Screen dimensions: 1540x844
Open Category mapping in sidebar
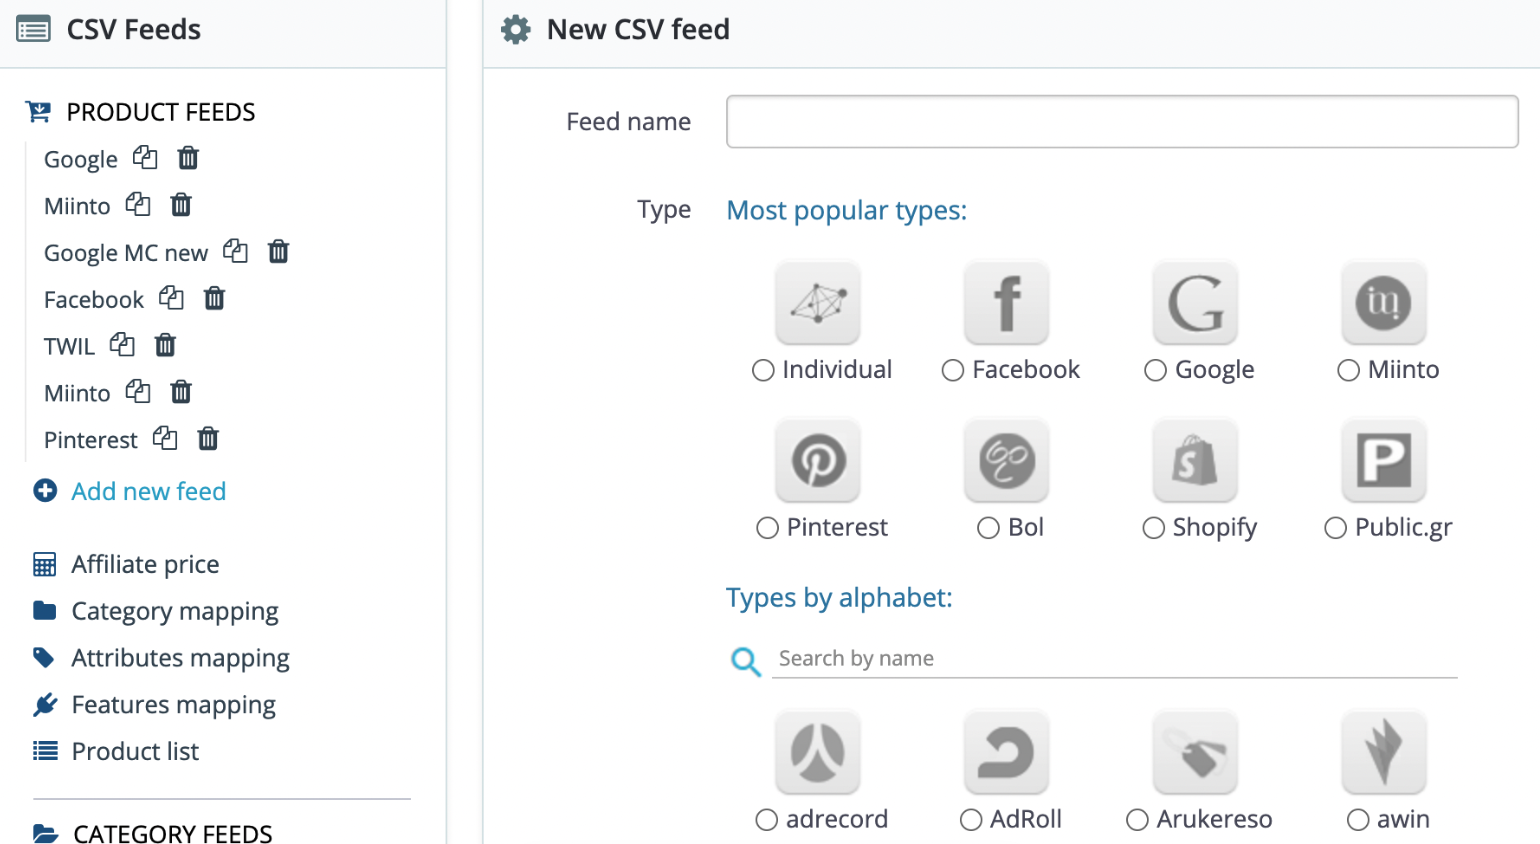click(174, 611)
